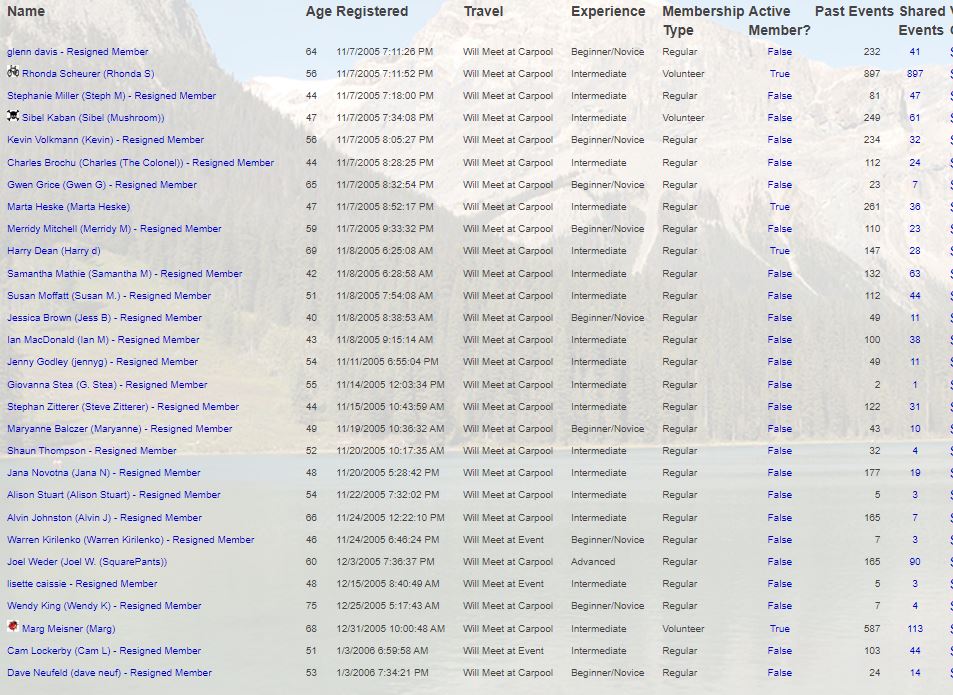The image size is (953, 695).
Task: Open Jenny Godley (jennyg) profile
Action: coord(103,362)
